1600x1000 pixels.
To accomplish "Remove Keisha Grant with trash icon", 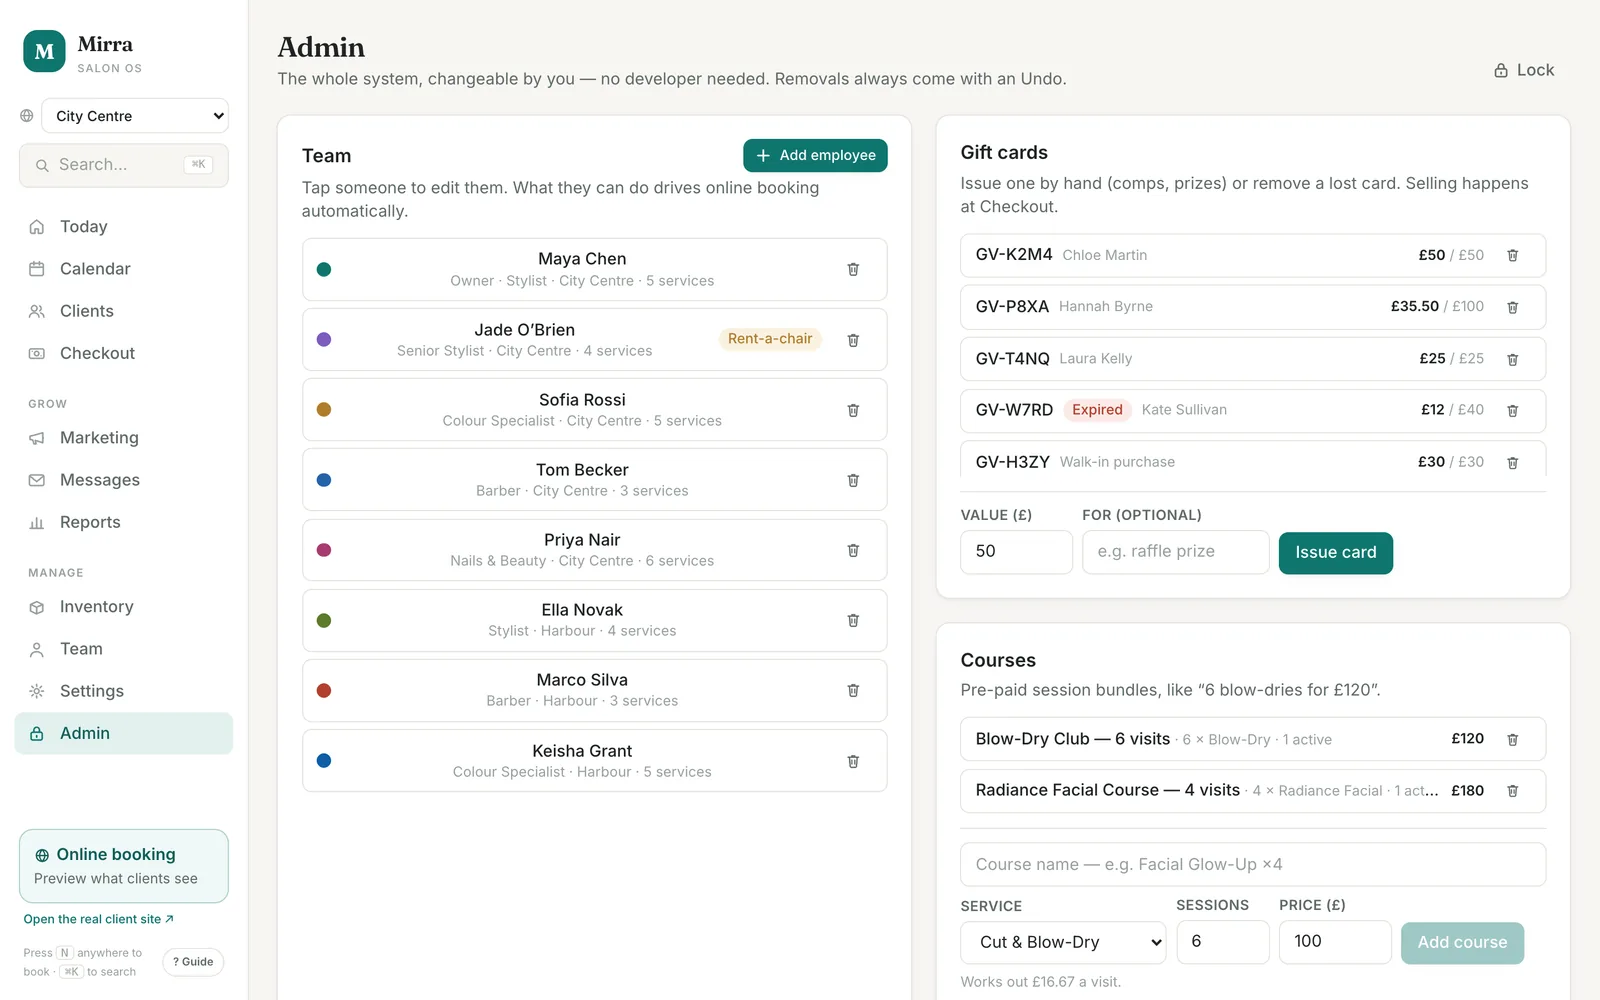I will (x=853, y=761).
